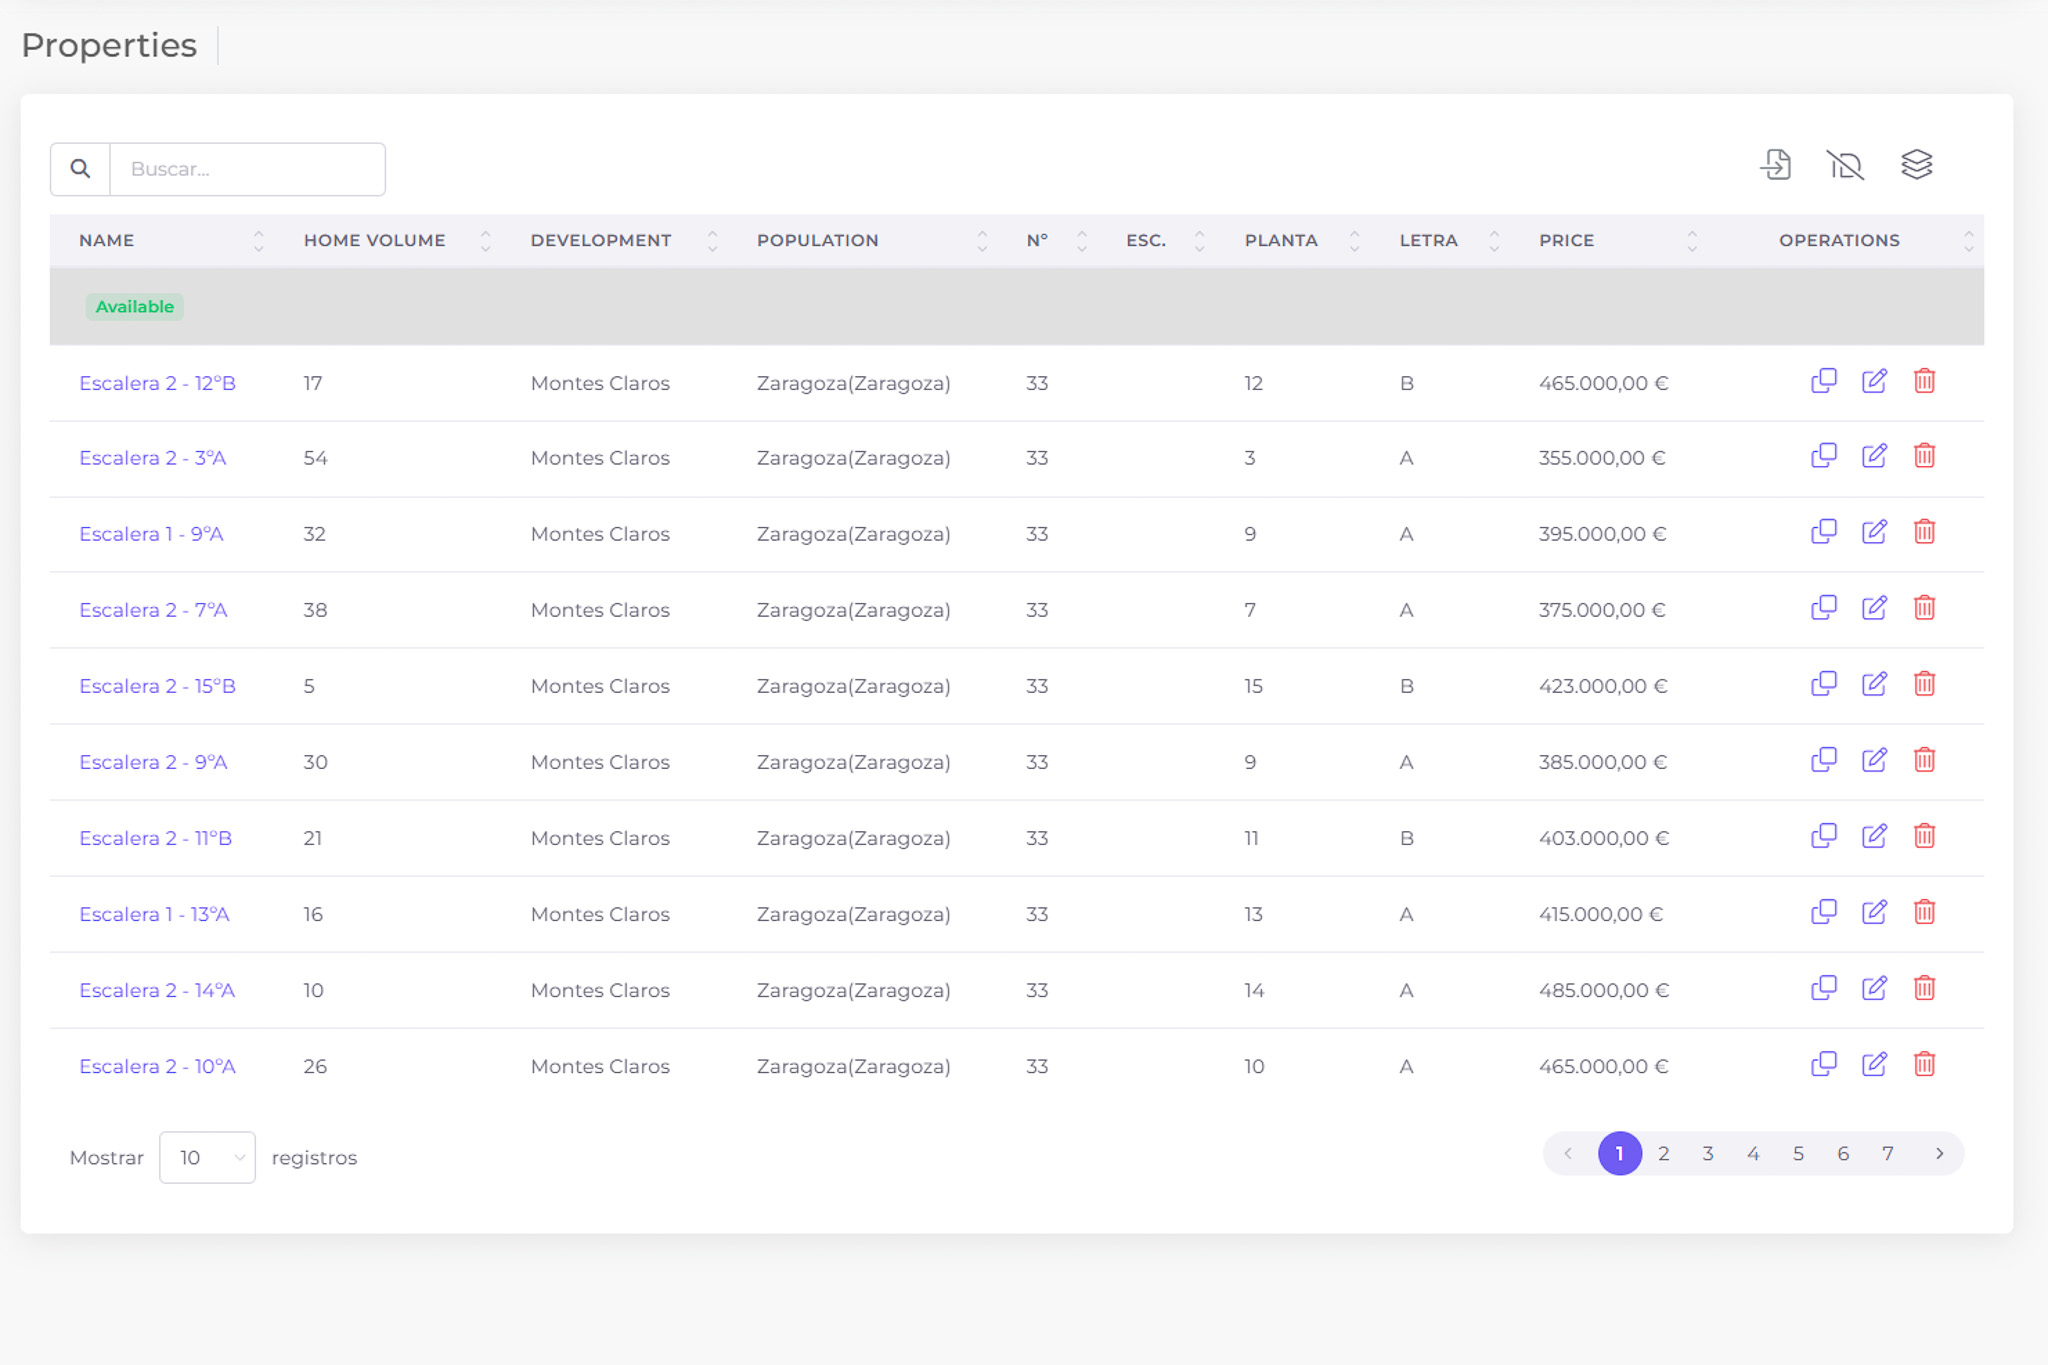
Task: Go to pagination page 2
Action: (x=1663, y=1154)
